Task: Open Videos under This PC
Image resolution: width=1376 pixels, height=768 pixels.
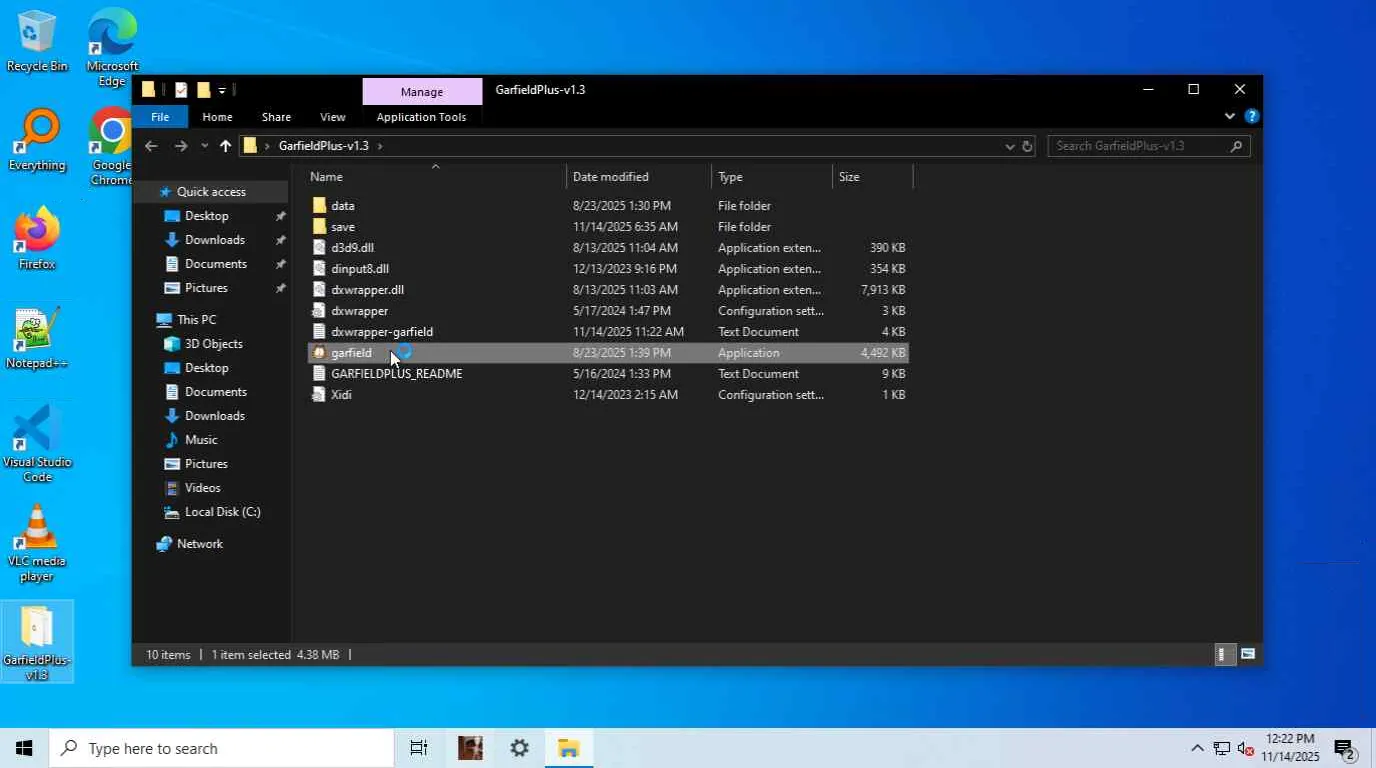Action: pyautogui.click(x=203, y=488)
